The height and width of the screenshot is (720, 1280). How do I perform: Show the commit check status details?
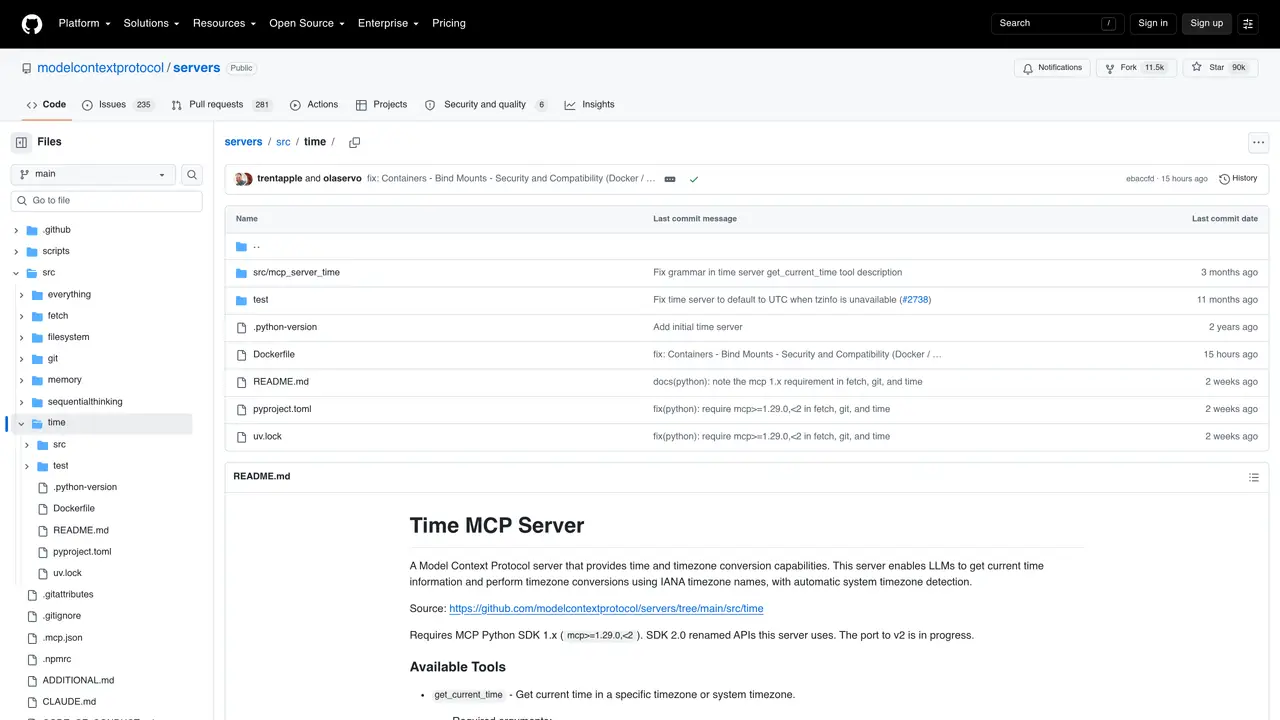tap(693, 179)
